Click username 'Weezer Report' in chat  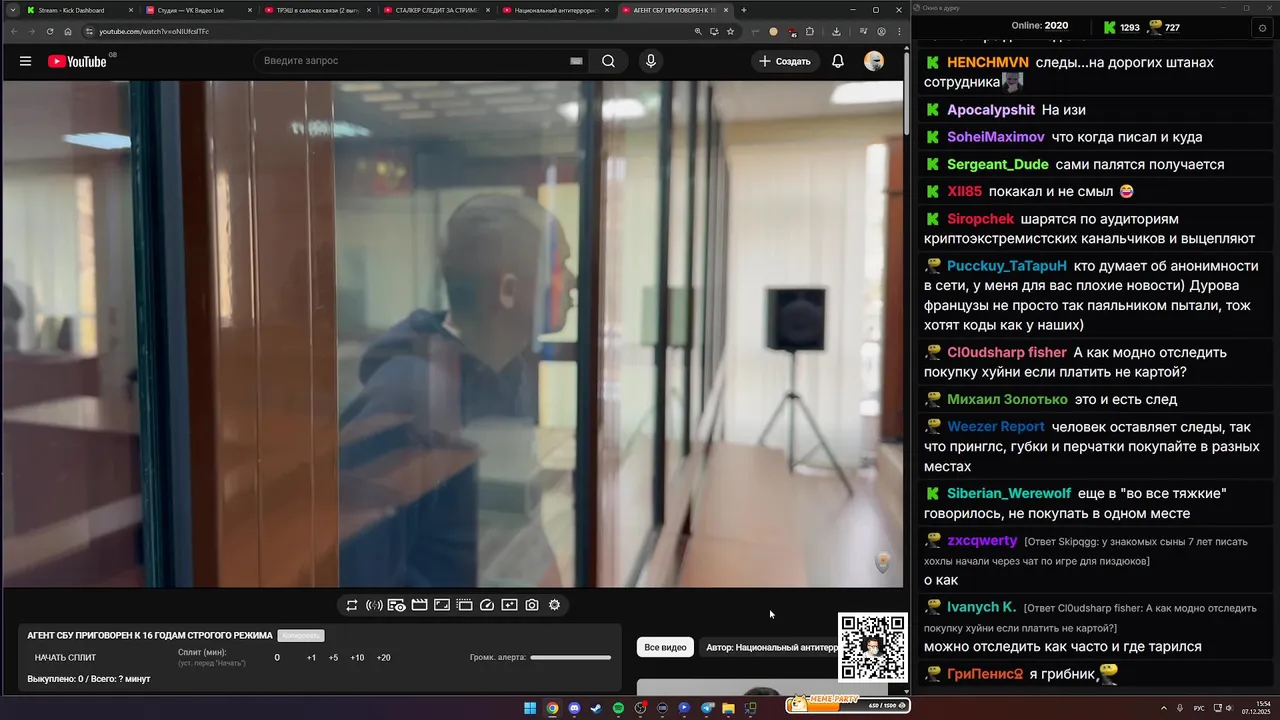996,426
